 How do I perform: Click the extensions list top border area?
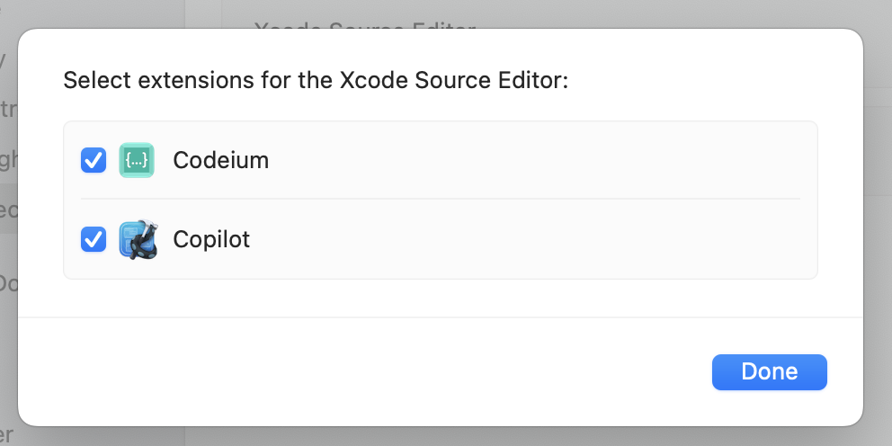click(440, 122)
